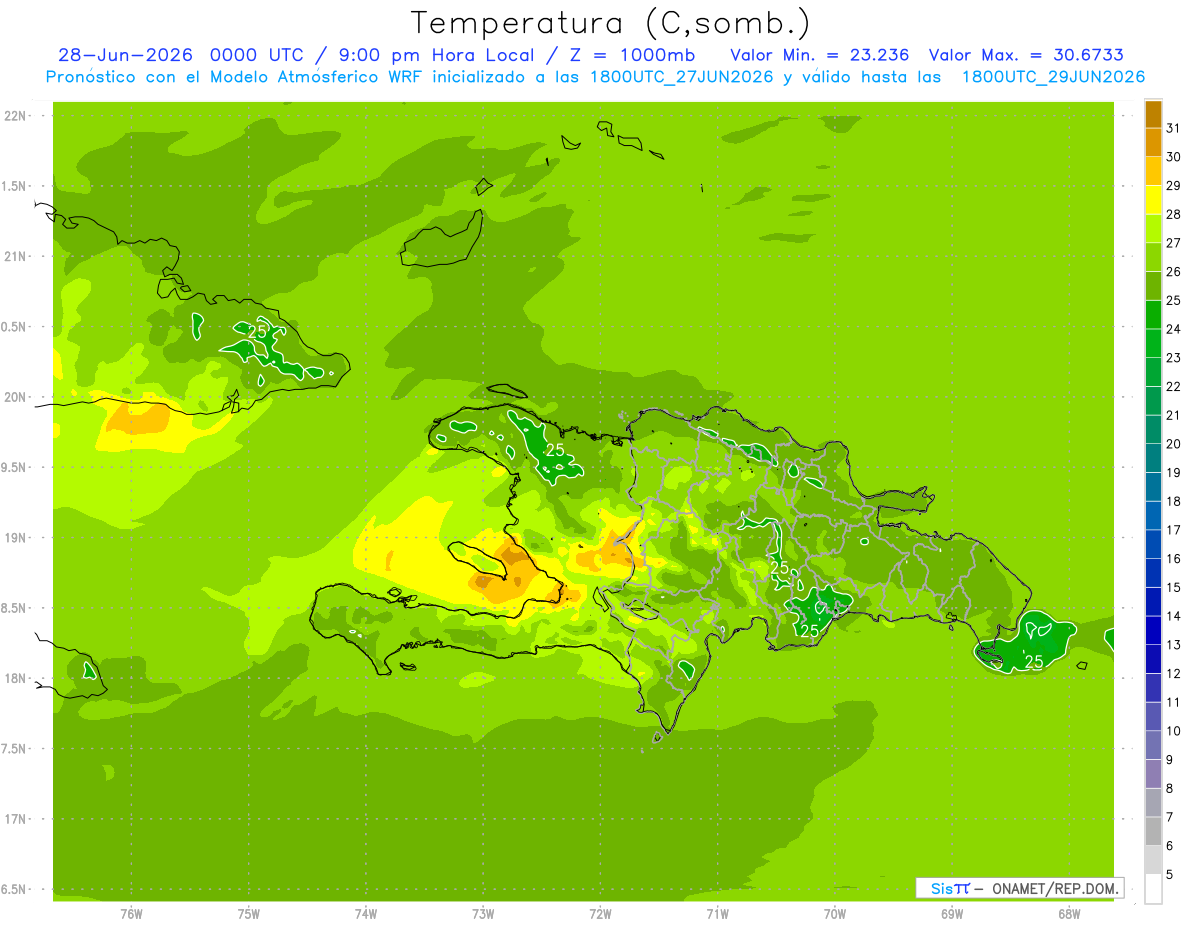
Task: Click the 76W longitude label
Action: point(131,913)
